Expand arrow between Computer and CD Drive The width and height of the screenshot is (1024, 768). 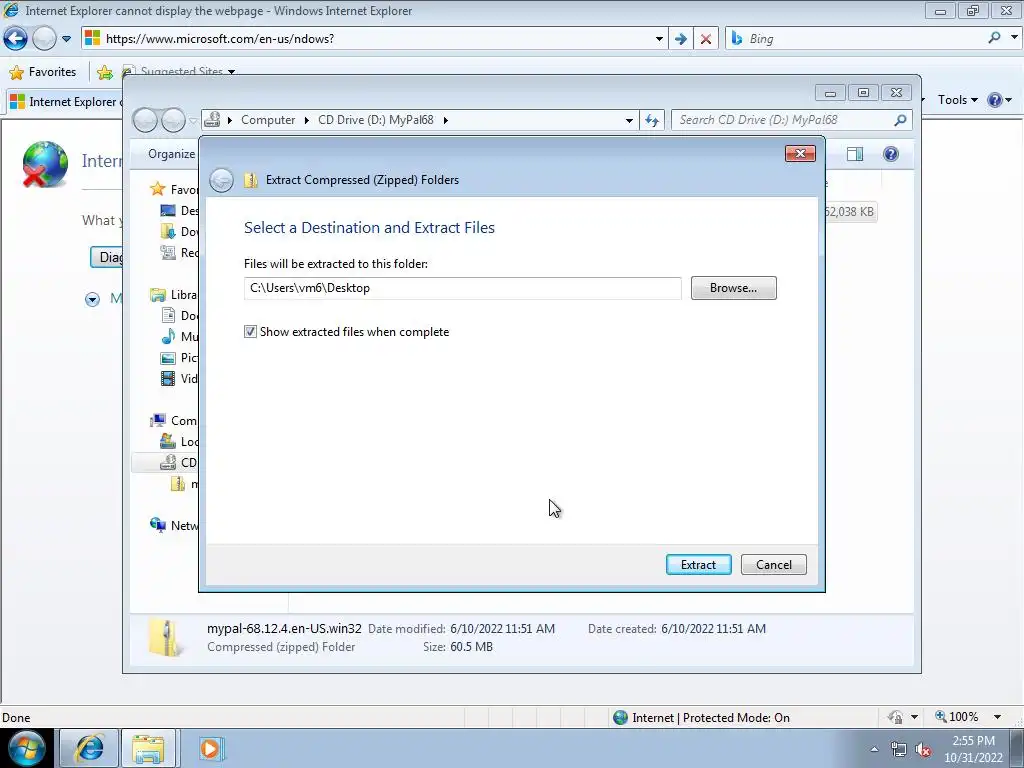click(x=306, y=120)
